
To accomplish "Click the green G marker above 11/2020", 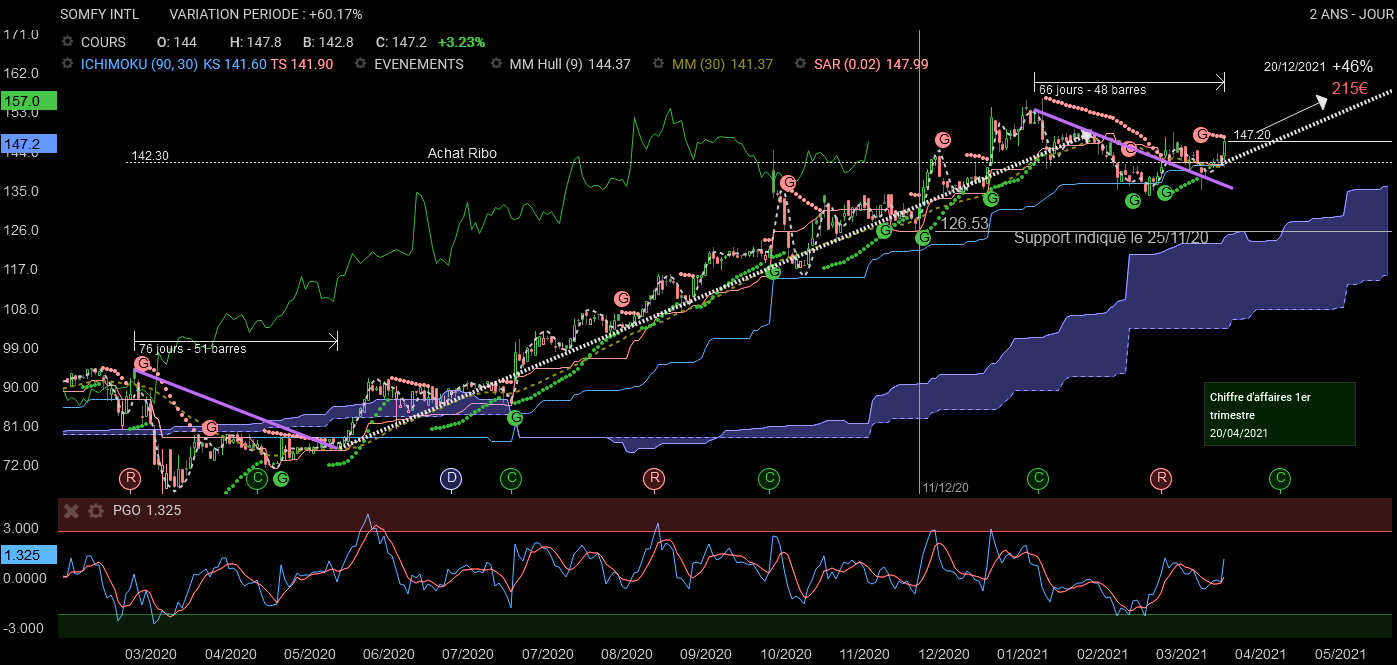I will click(x=884, y=231).
